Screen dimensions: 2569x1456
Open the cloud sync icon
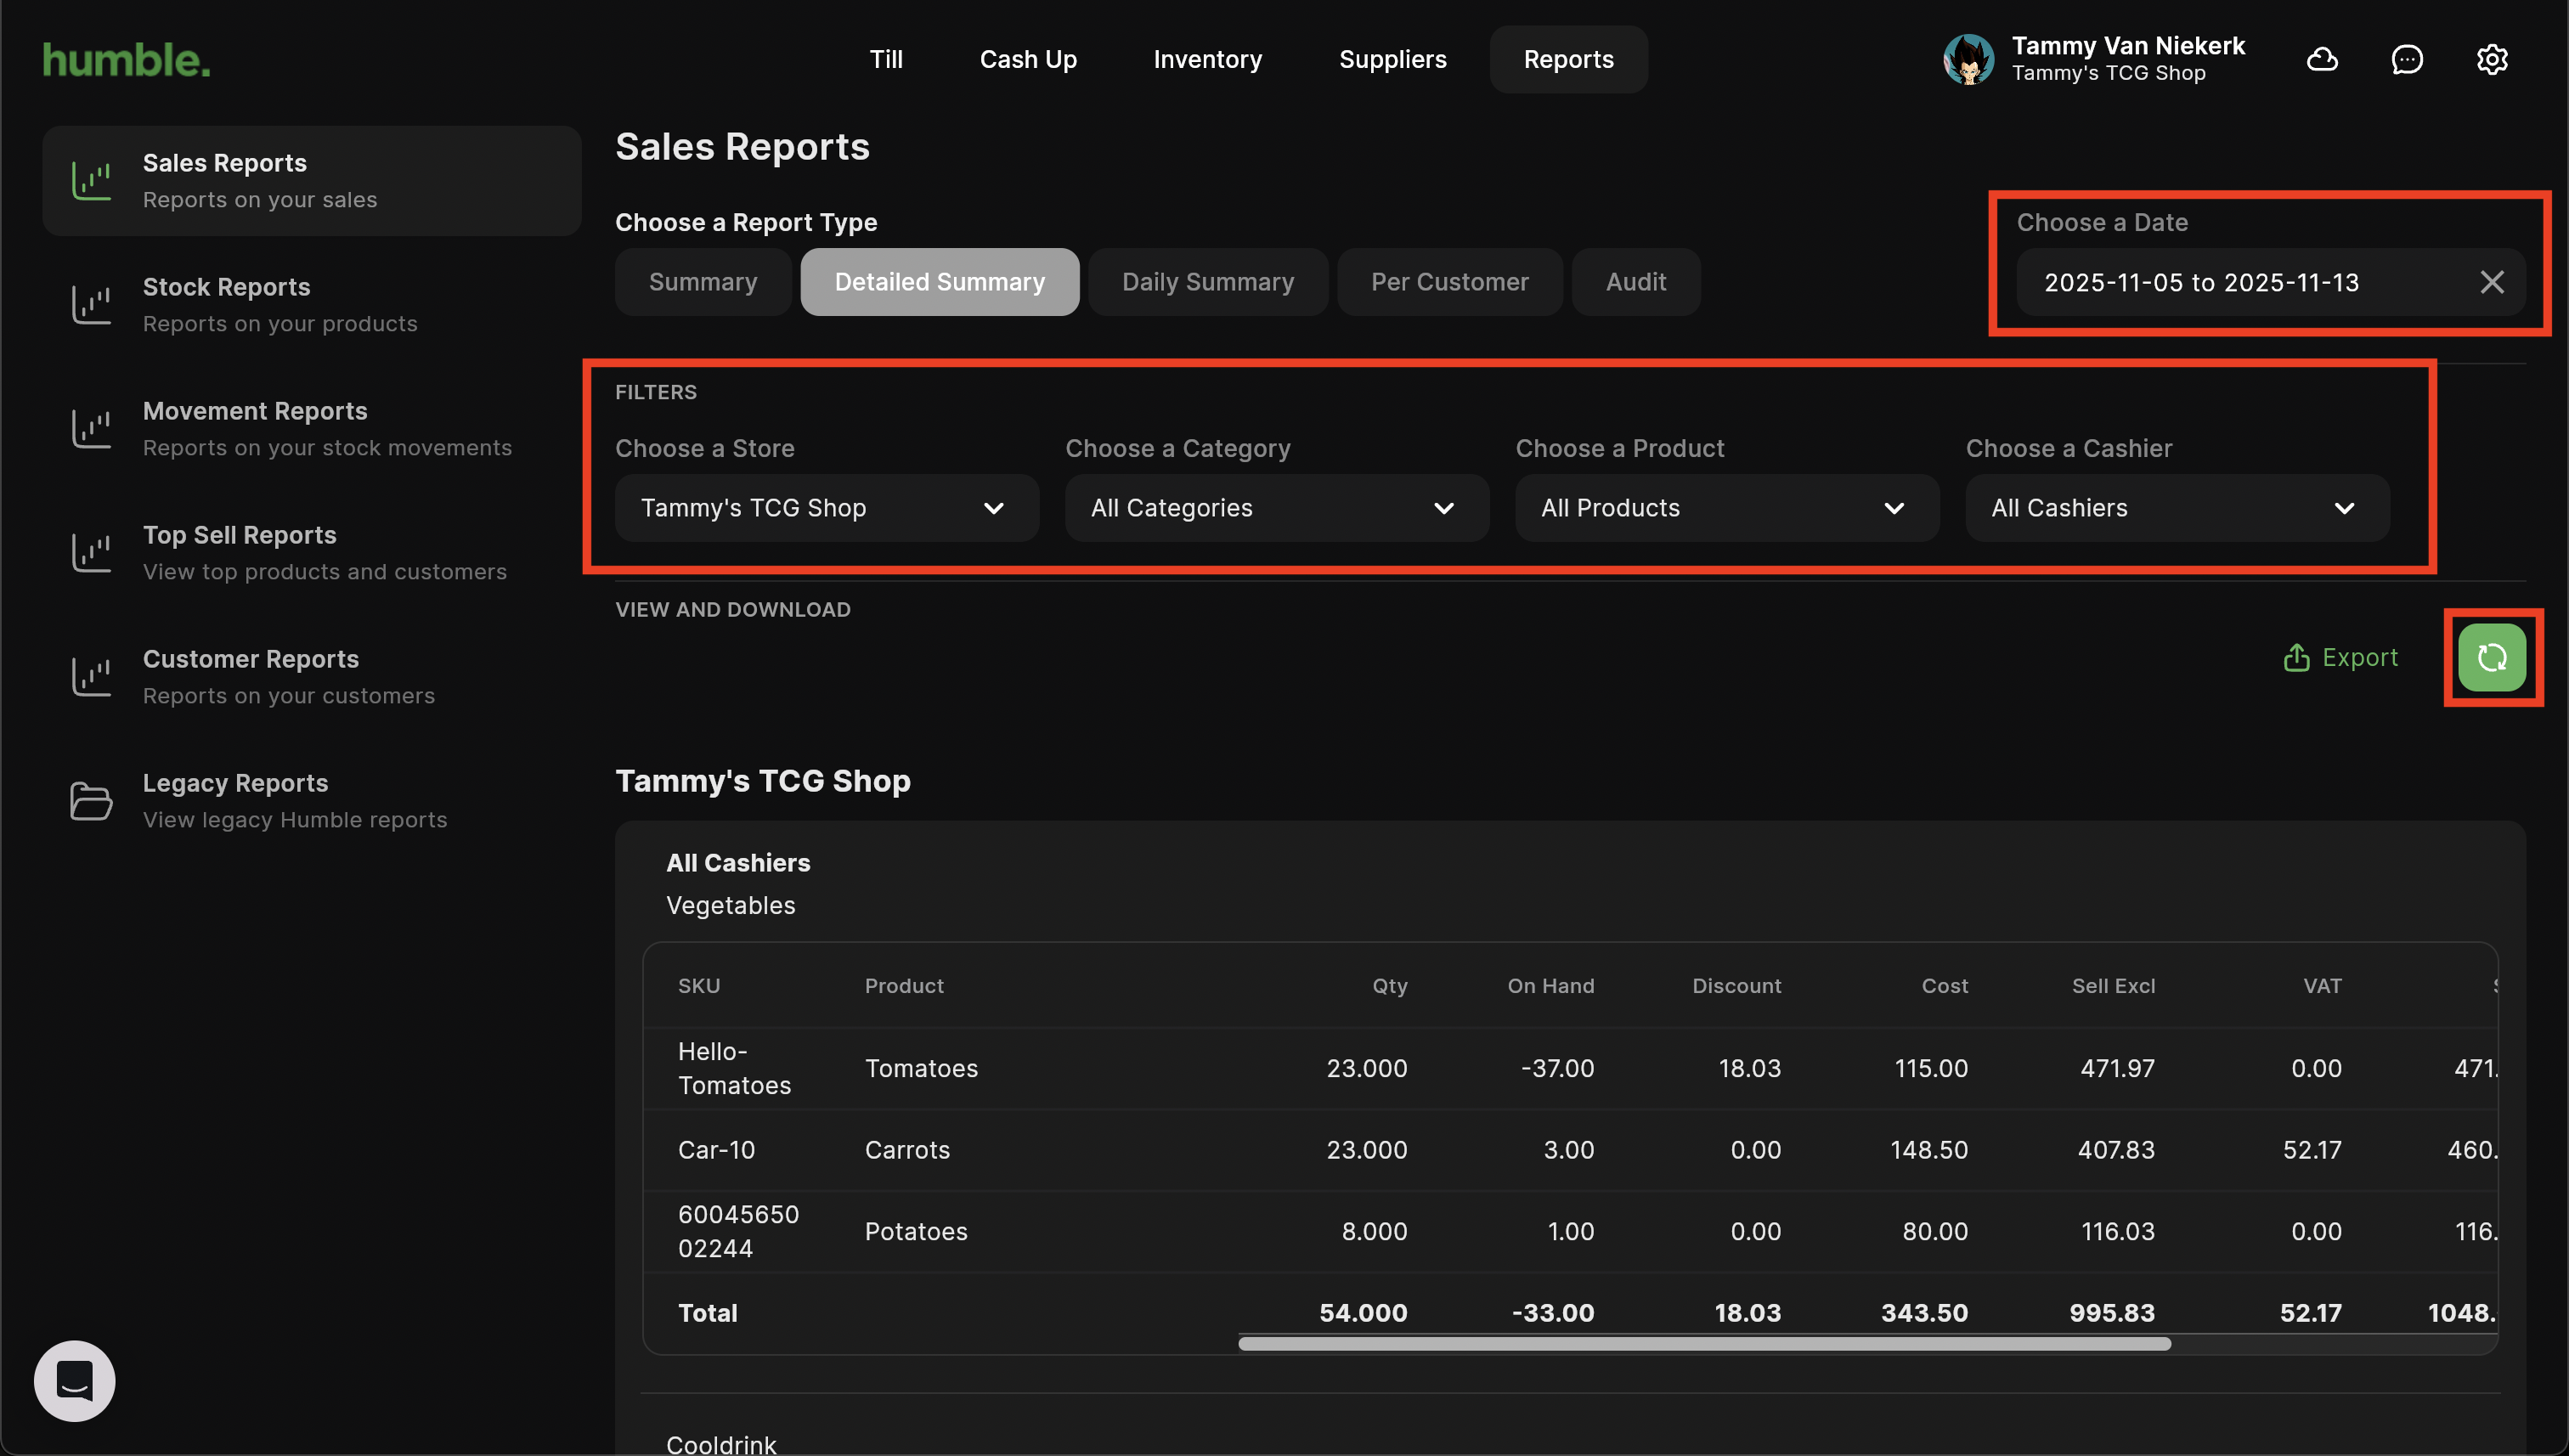(x=2322, y=60)
